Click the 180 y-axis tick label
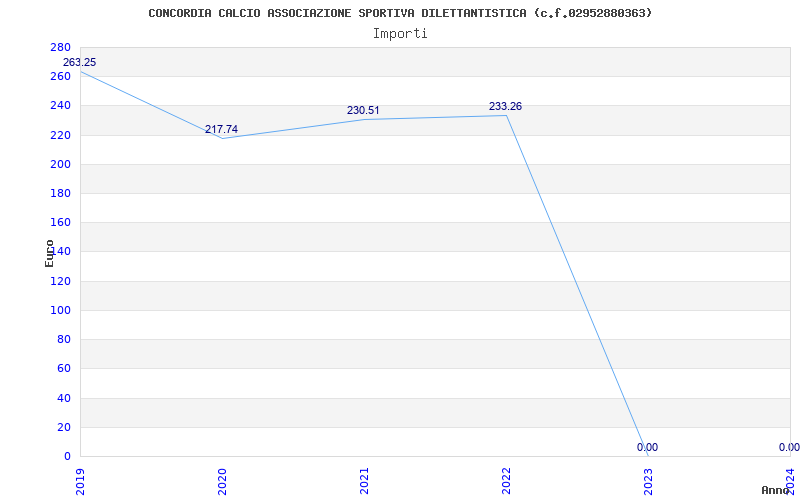The image size is (800, 500). [60, 193]
